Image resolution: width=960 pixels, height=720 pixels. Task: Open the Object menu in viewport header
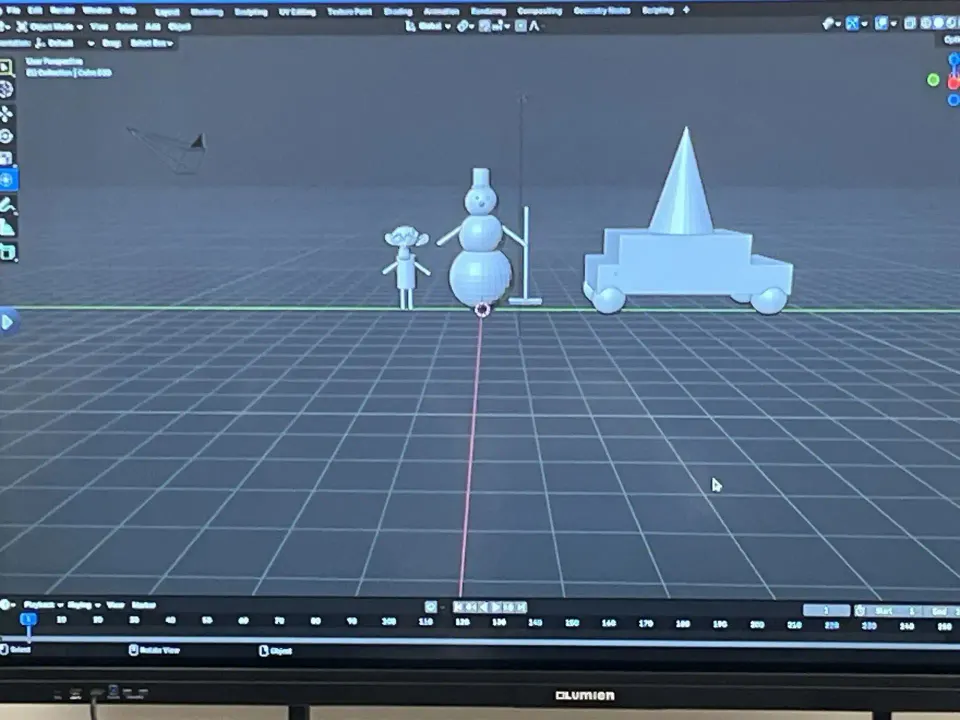[x=179, y=26]
